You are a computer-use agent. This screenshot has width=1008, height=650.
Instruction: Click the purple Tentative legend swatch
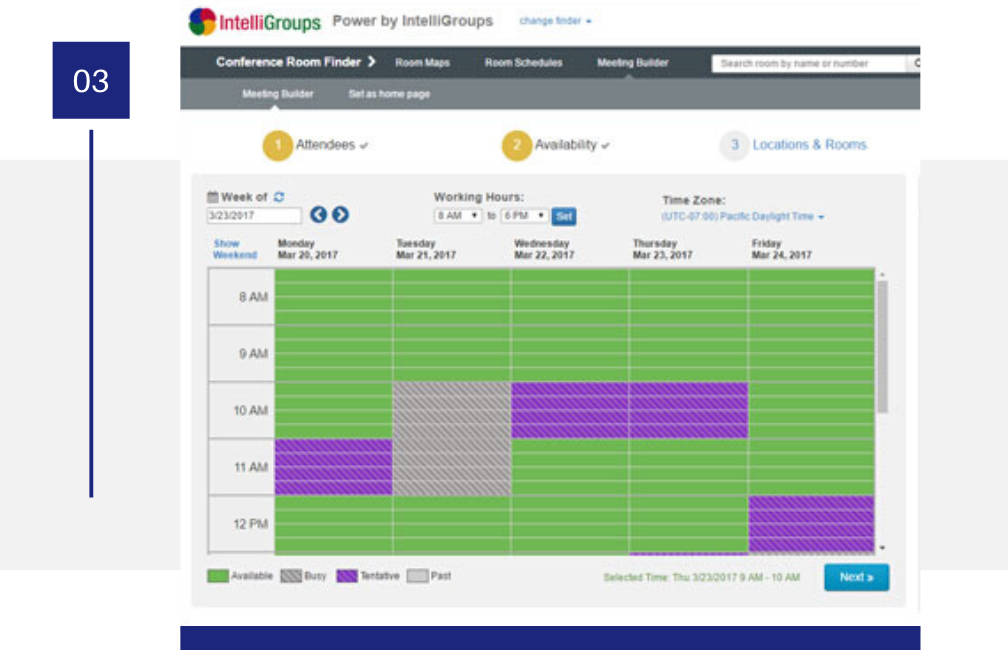(x=347, y=576)
